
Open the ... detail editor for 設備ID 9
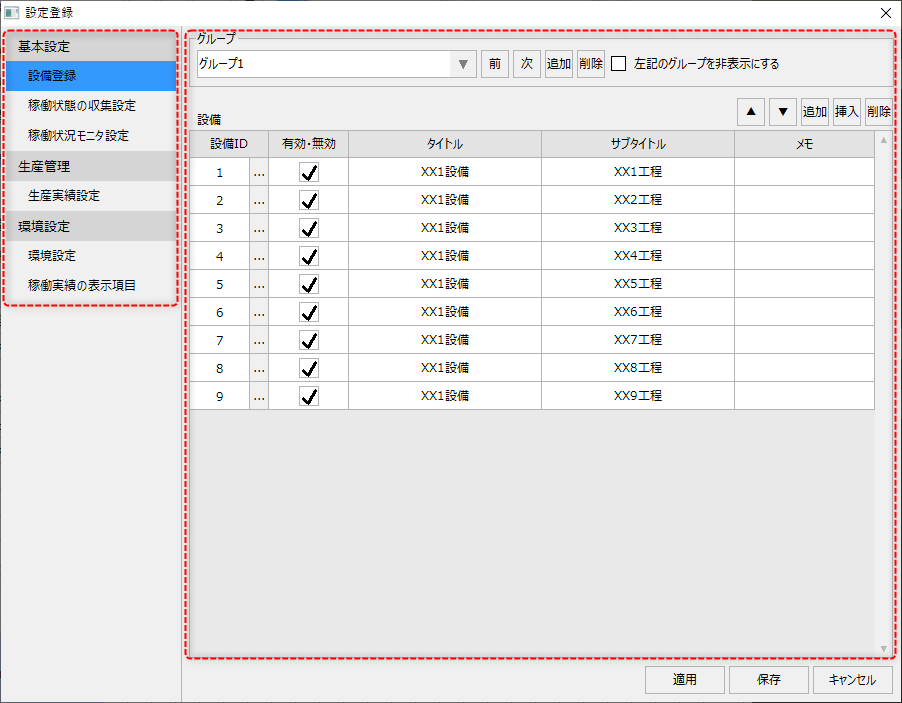pos(258,395)
